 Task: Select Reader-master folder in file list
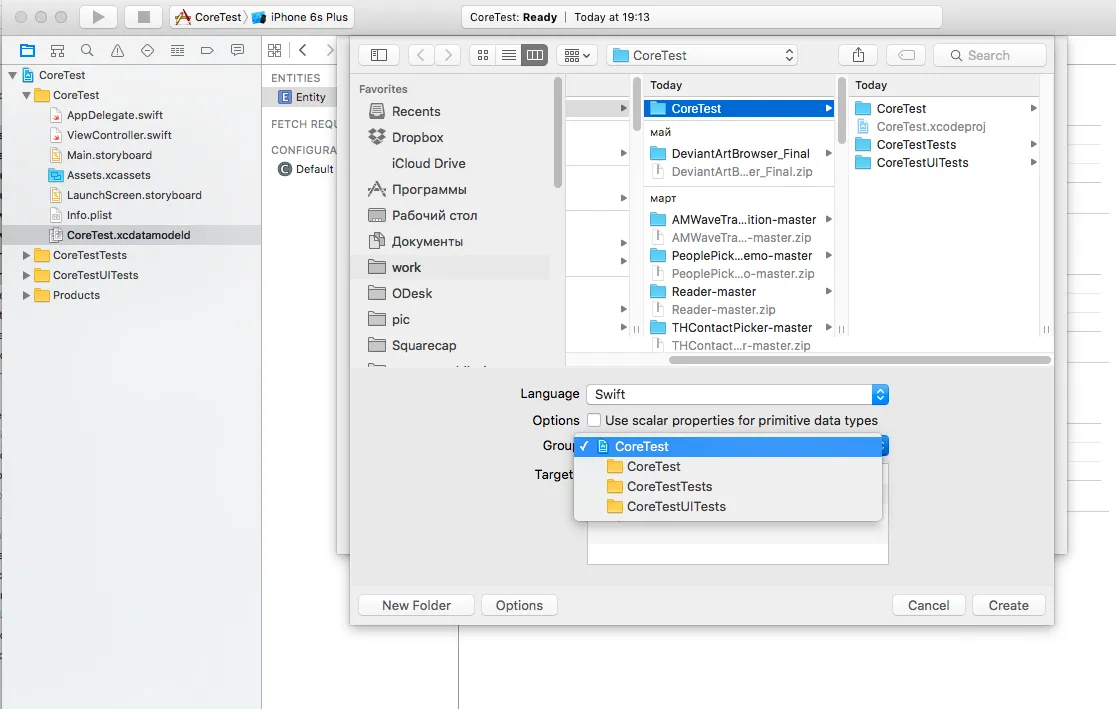point(740,291)
